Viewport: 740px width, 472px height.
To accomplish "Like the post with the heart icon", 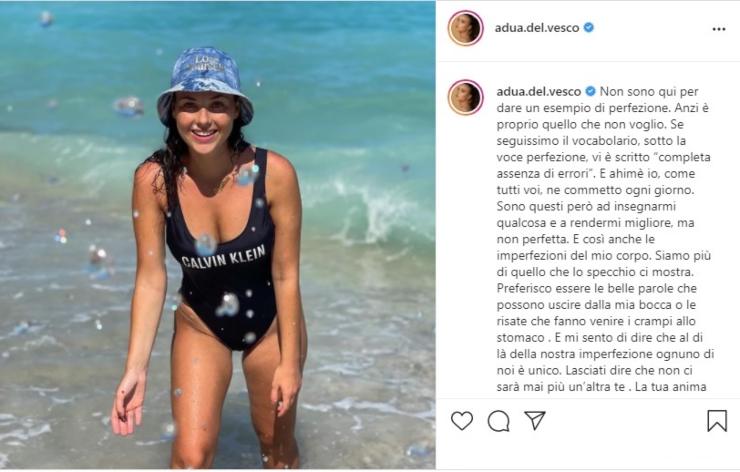I will tap(462, 421).
